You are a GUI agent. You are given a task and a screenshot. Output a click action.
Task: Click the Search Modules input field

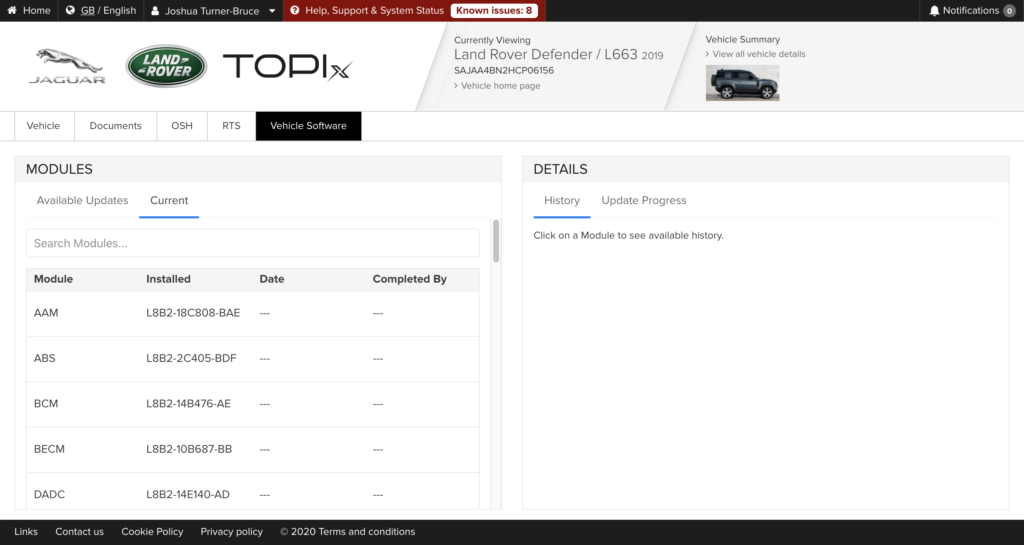click(252, 243)
